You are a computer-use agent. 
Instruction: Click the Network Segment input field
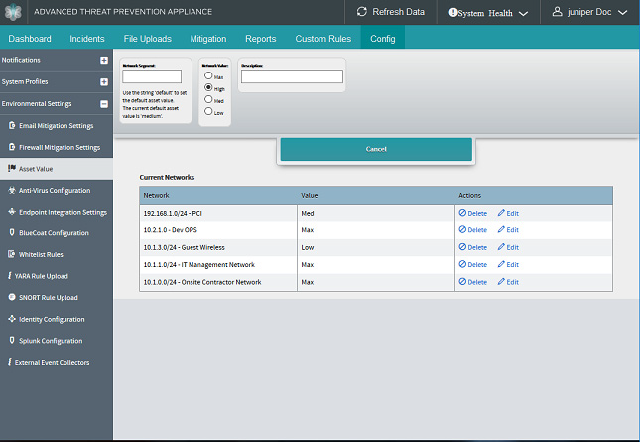151,77
